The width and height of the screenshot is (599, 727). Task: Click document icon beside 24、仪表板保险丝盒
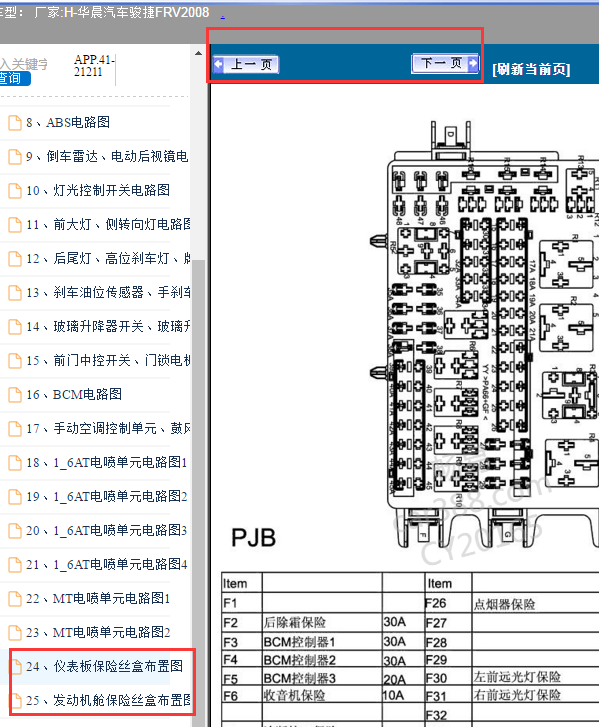[x=16, y=667]
